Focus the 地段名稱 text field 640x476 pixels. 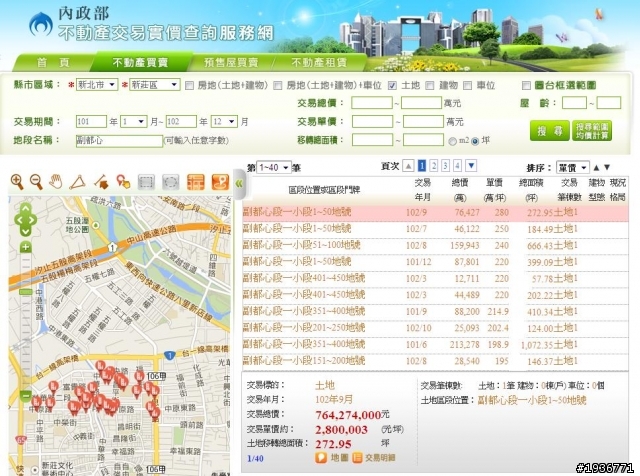(x=119, y=141)
